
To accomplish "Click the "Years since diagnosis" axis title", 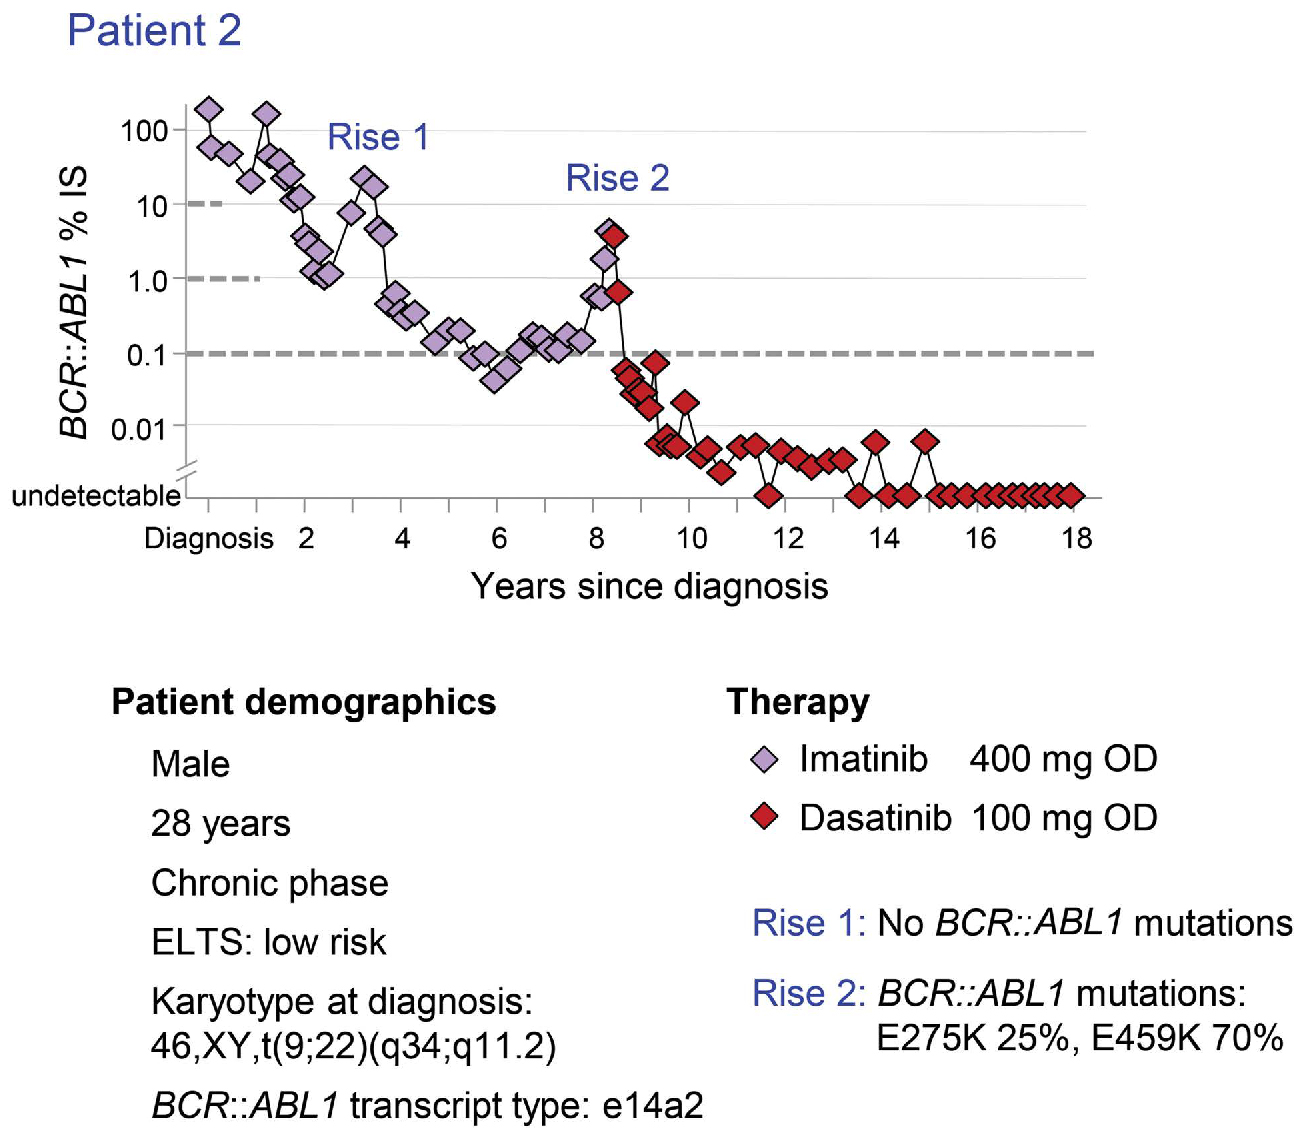I will click(x=649, y=586).
